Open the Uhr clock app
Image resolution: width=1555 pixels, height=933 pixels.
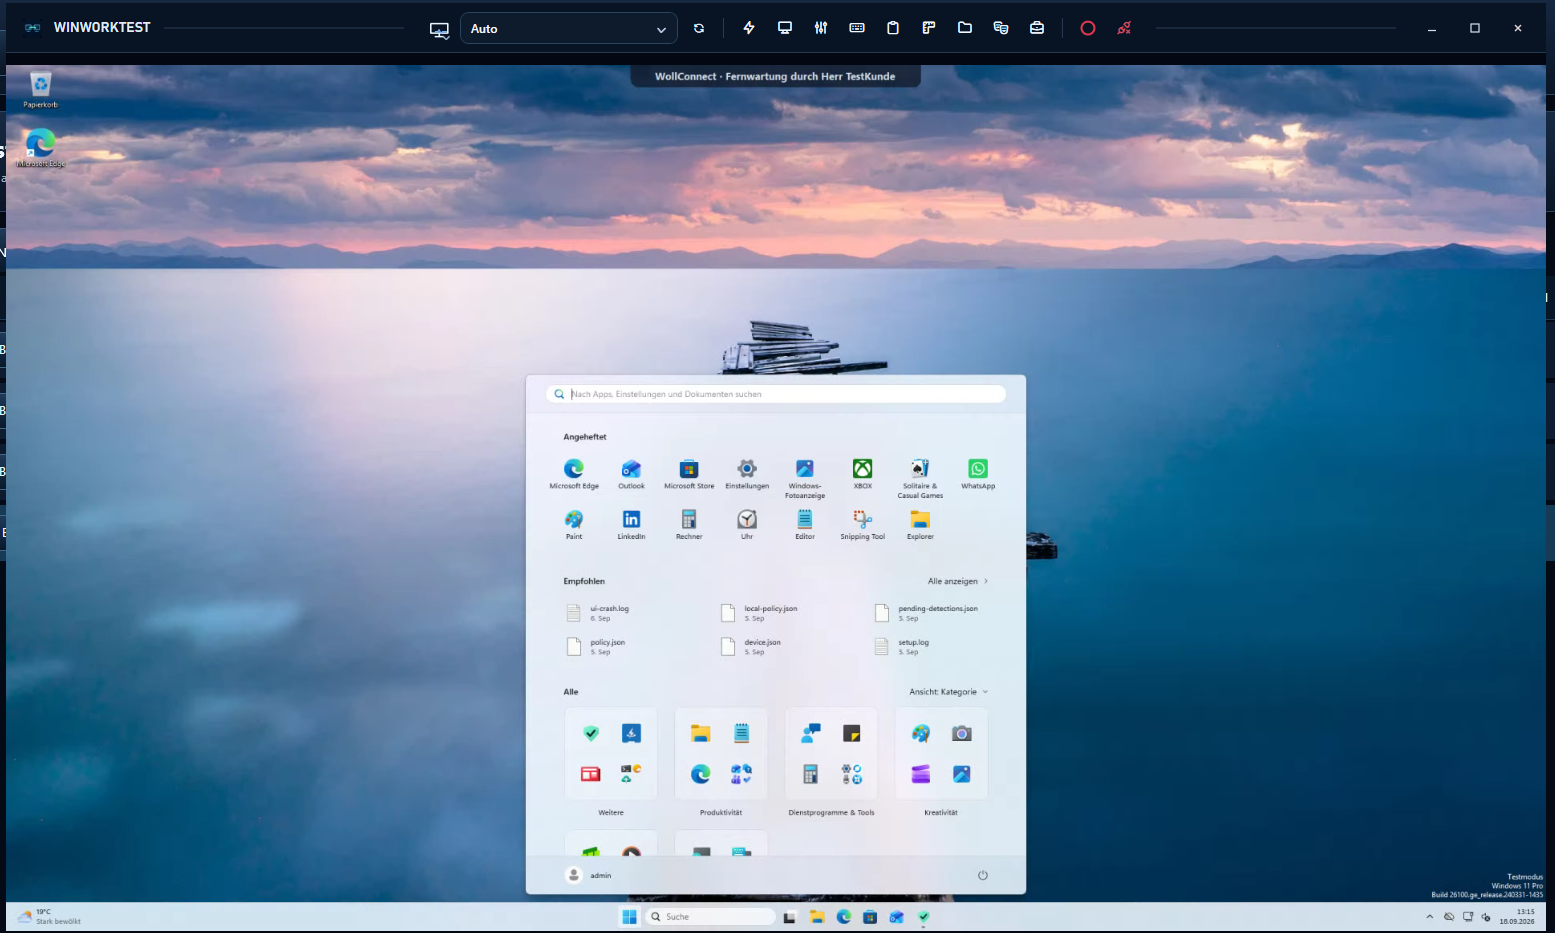747,525
